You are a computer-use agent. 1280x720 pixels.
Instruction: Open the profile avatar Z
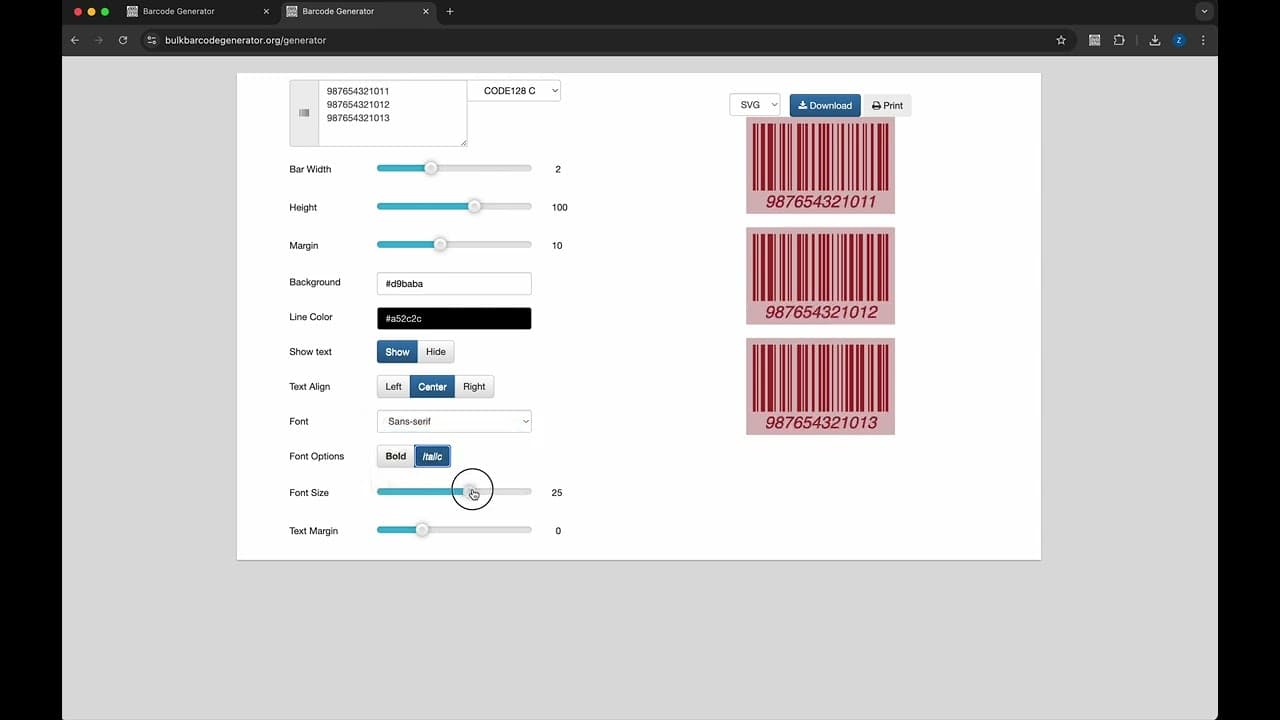[x=1179, y=40]
